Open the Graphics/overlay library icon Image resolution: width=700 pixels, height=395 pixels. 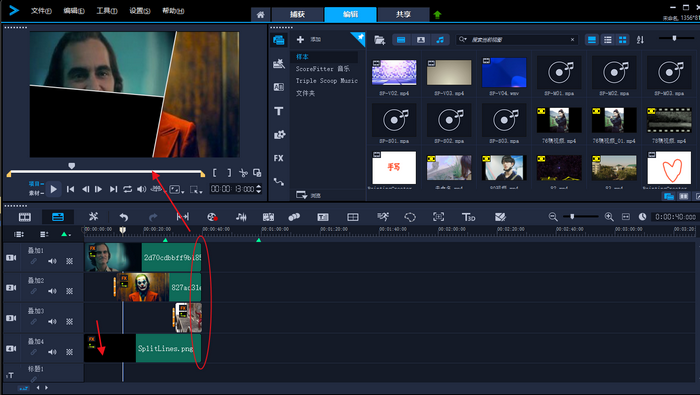[x=279, y=134]
